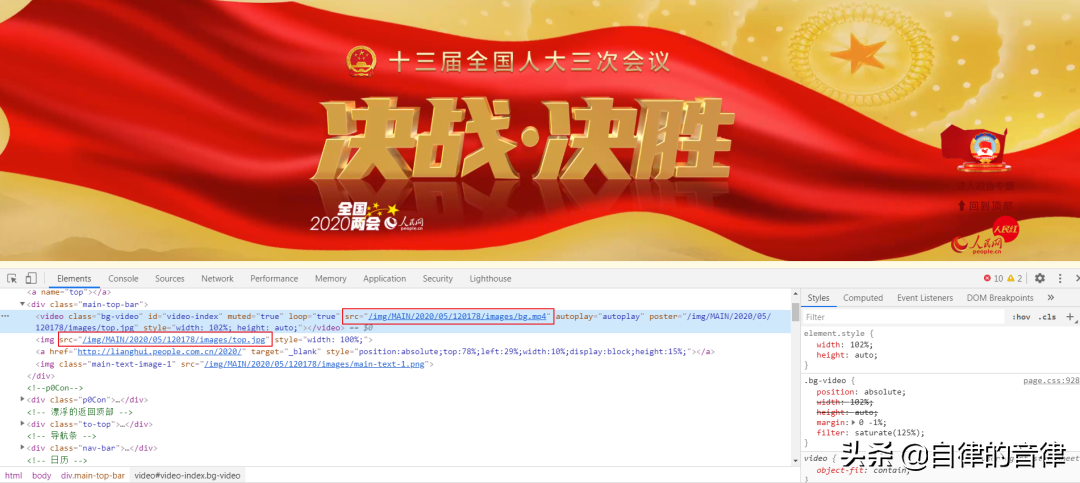Activate the inspect element picker icon
The width and height of the screenshot is (1080, 483).
(12, 278)
